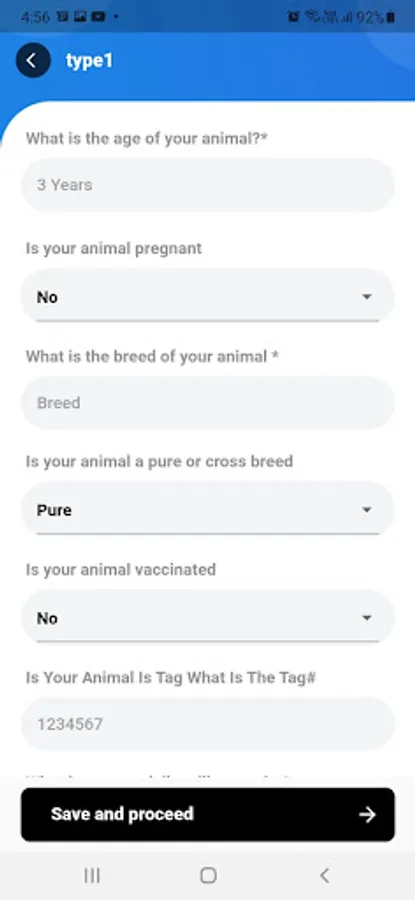The image size is (415, 900).
Task: Tap the arrow icon on Save and proceed
Action: pyautogui.click(x=367, y=814)
